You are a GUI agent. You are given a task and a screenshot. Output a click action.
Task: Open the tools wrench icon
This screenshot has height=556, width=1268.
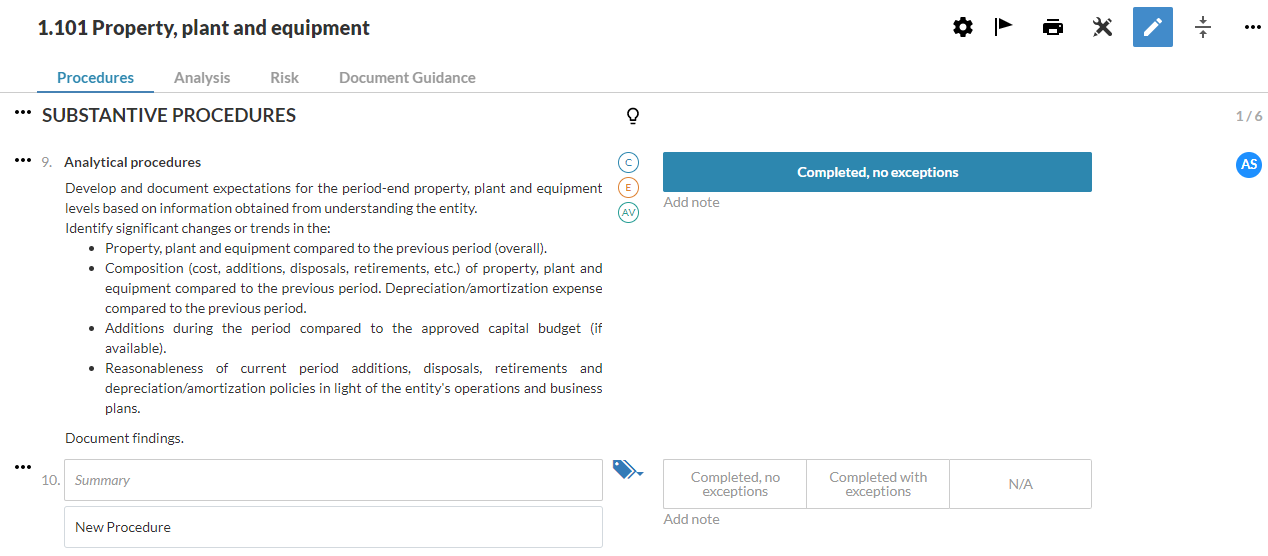tap(1103, 28)
